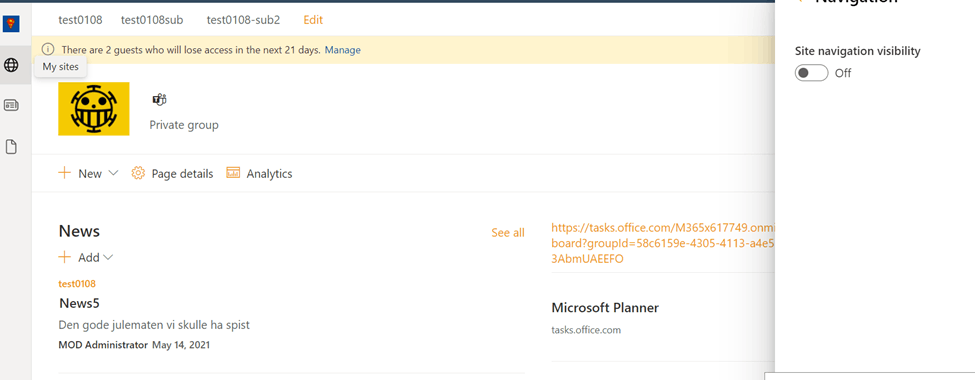This screenshot has width=975, height=380.
Task: Open My sites globe icon
Action: pos(11,65)
